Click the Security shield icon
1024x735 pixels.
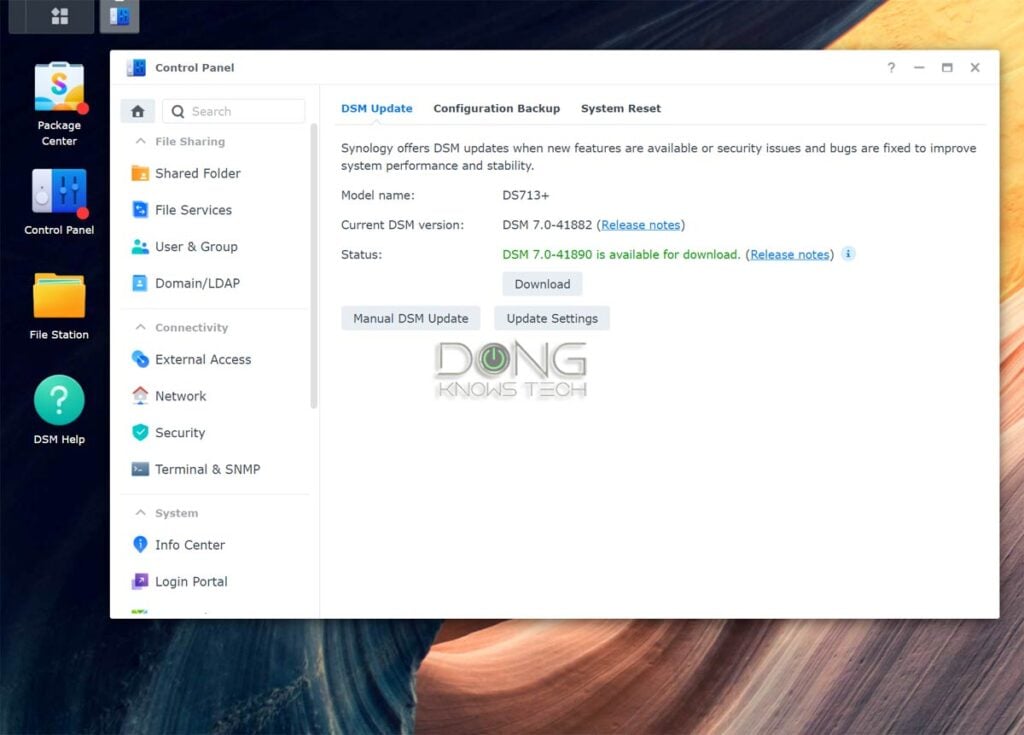140,432
